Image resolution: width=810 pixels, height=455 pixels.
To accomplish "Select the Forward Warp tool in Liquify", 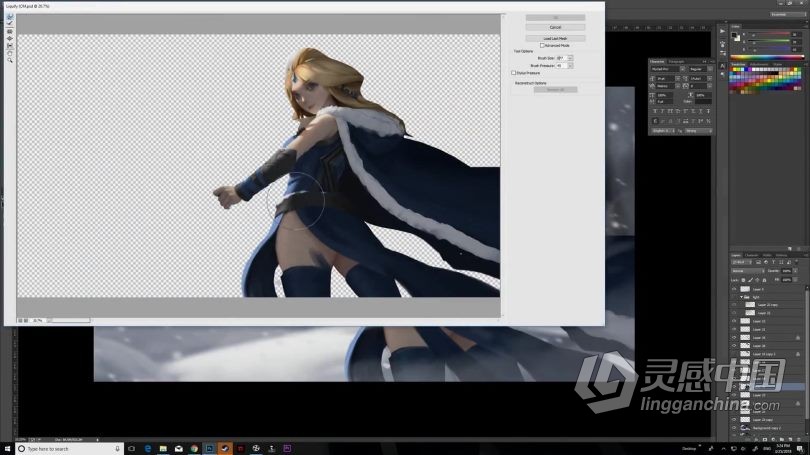I will point(10,17).
